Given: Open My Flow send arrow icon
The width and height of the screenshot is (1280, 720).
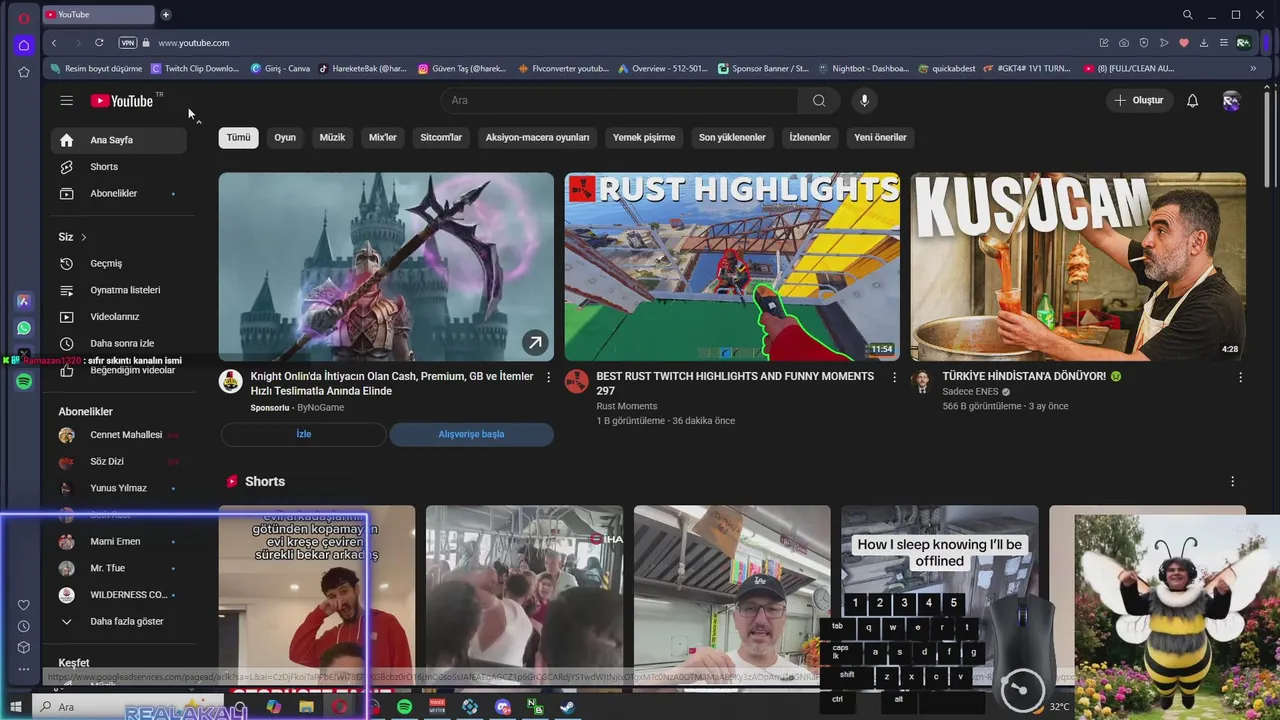Looking at the screenshot, I should point(1164,43).
